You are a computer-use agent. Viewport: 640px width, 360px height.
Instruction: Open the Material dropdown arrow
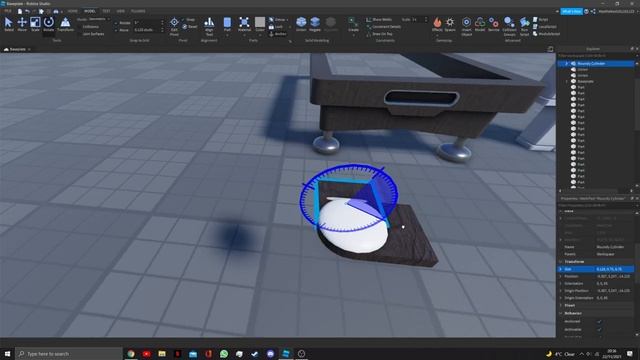pos(244,35)
